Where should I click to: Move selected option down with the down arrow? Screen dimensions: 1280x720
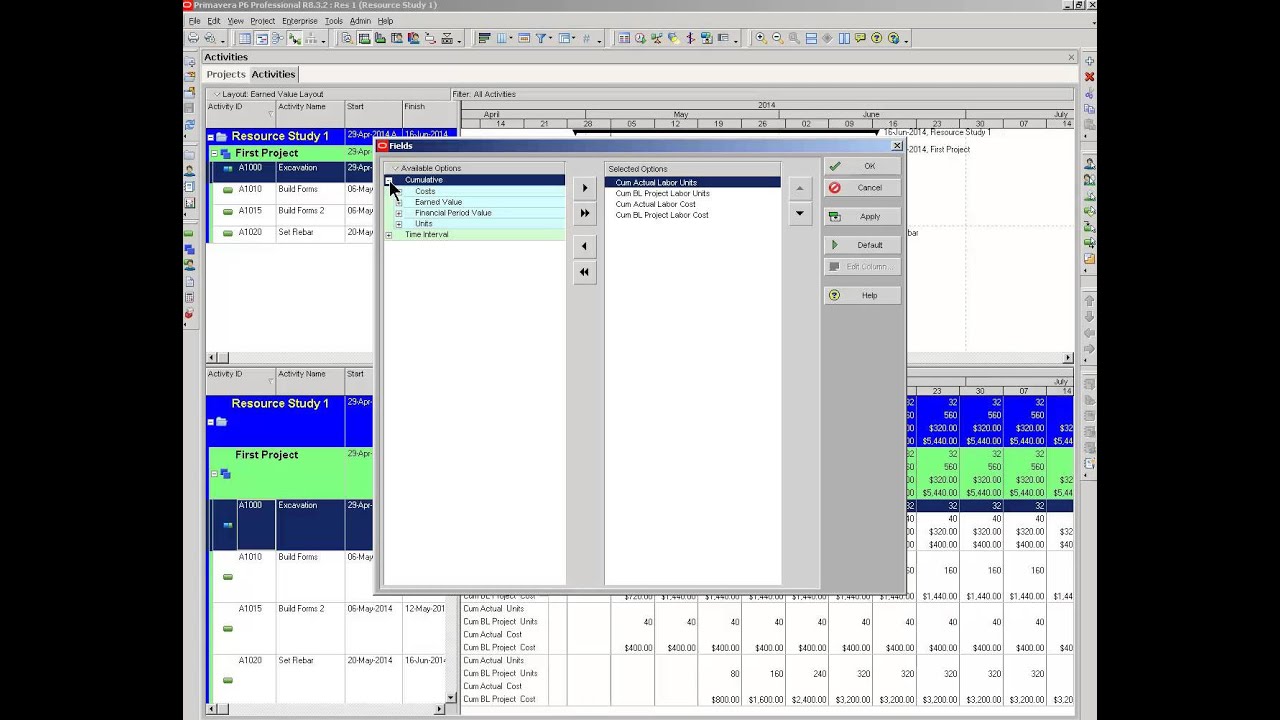799,213
